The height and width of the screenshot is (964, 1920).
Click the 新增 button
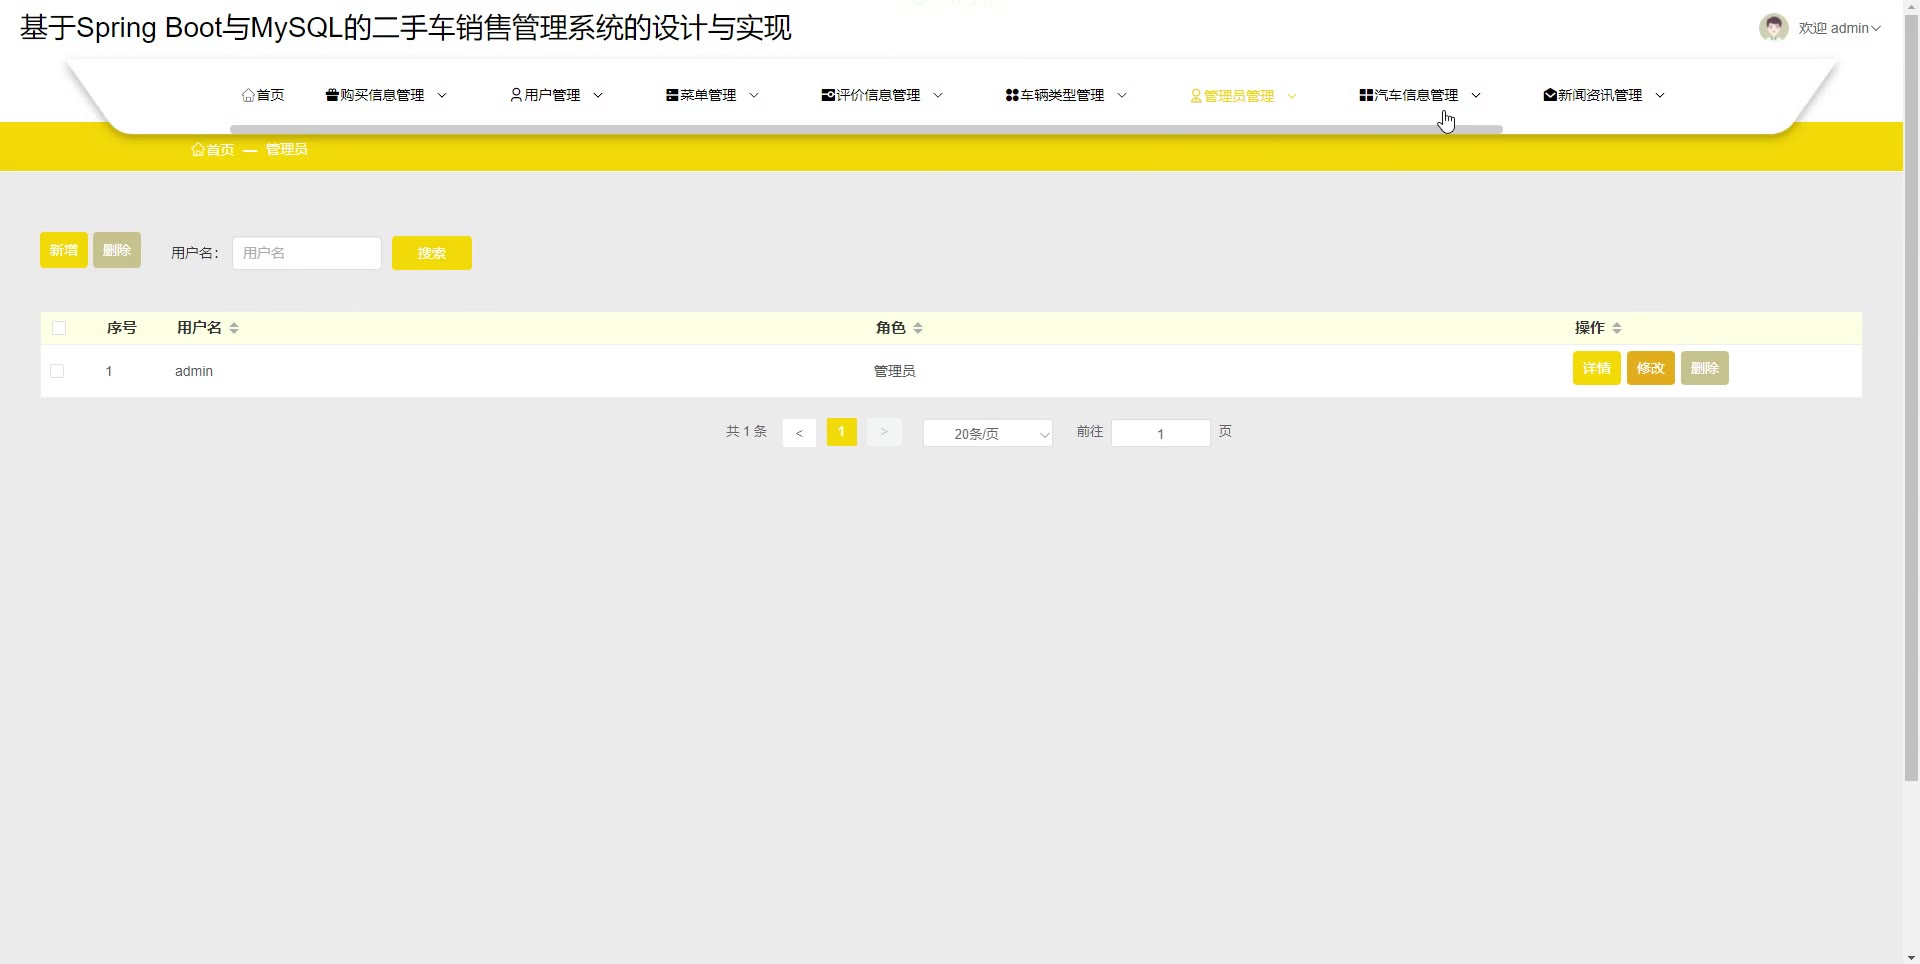pyautogui.click(x=64, y=250)
